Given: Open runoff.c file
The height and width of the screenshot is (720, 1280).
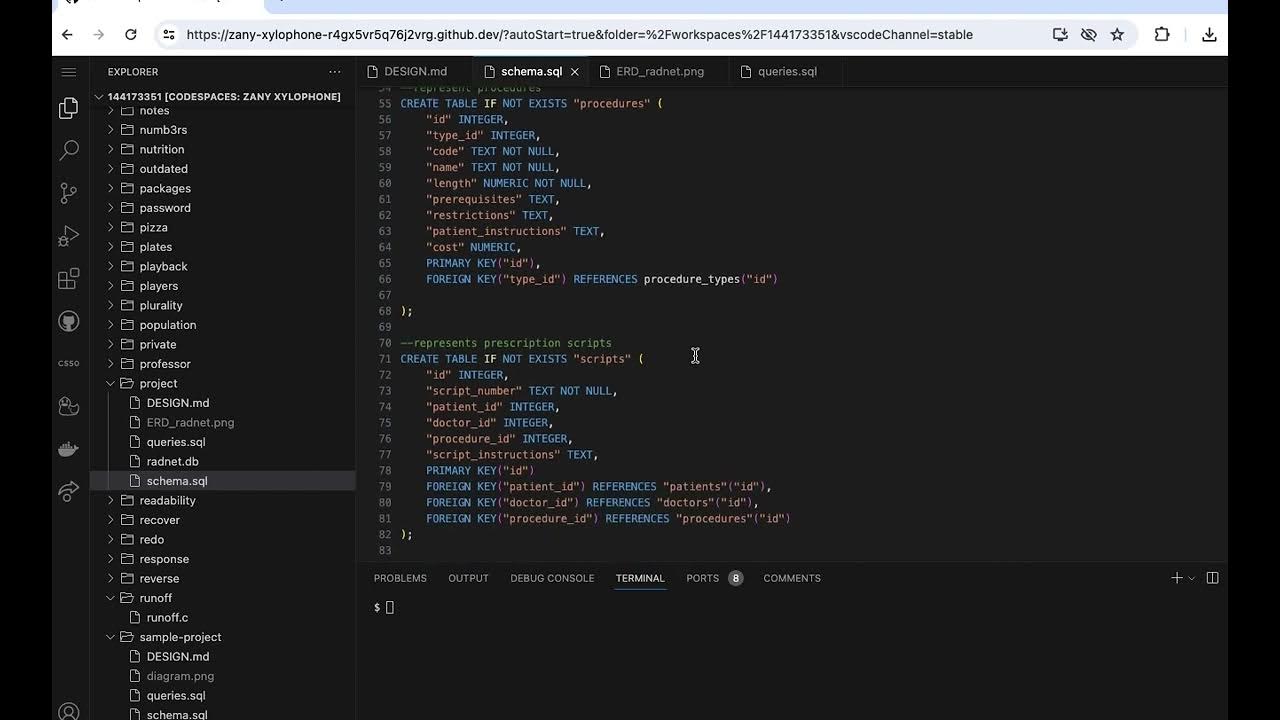Looking at the screenshot, I should 224,617.
